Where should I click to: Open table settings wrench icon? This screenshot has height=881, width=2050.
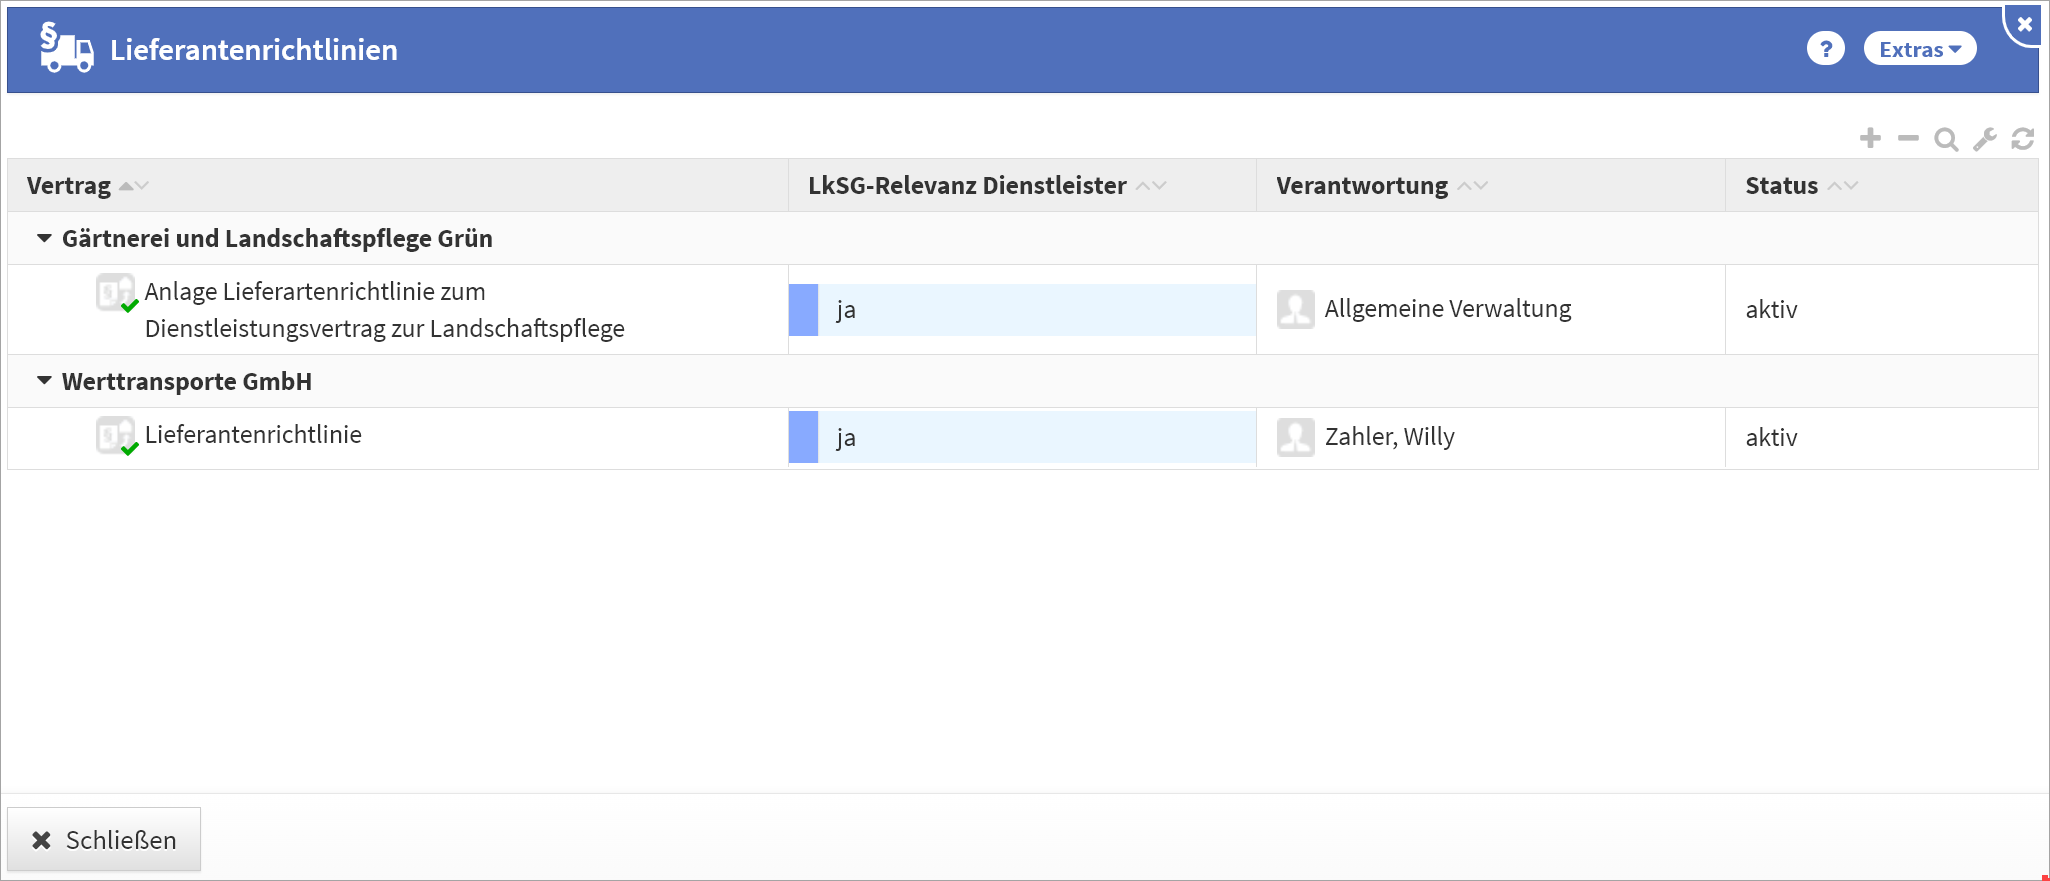[1985, 139]
